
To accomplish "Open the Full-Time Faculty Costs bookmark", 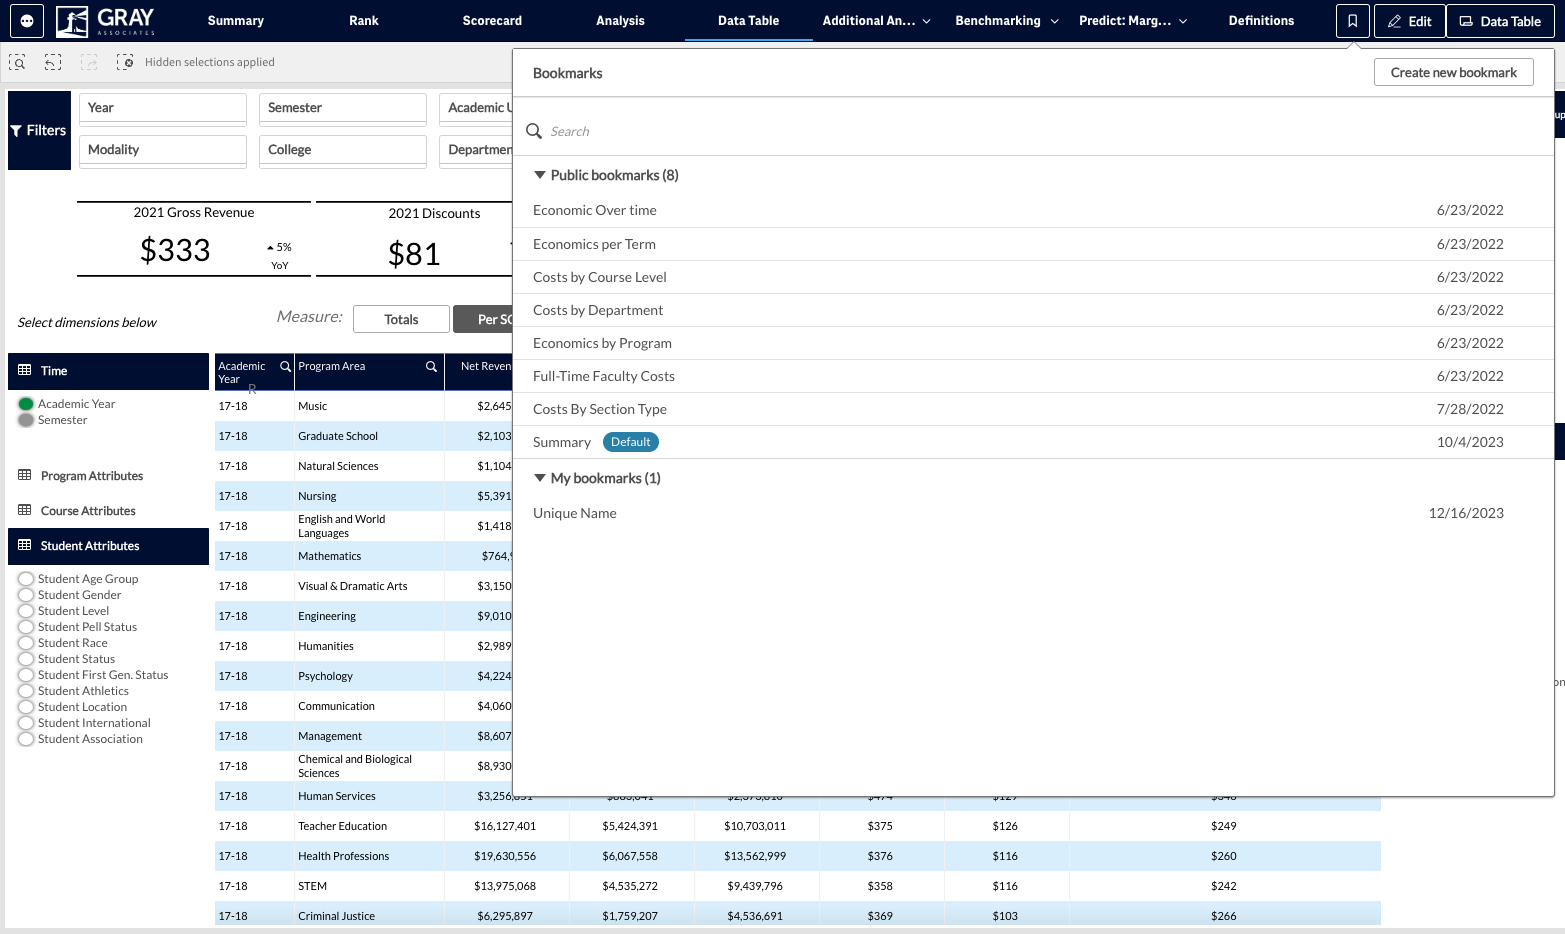I will pyautogui.click(x=1033, y=376).
